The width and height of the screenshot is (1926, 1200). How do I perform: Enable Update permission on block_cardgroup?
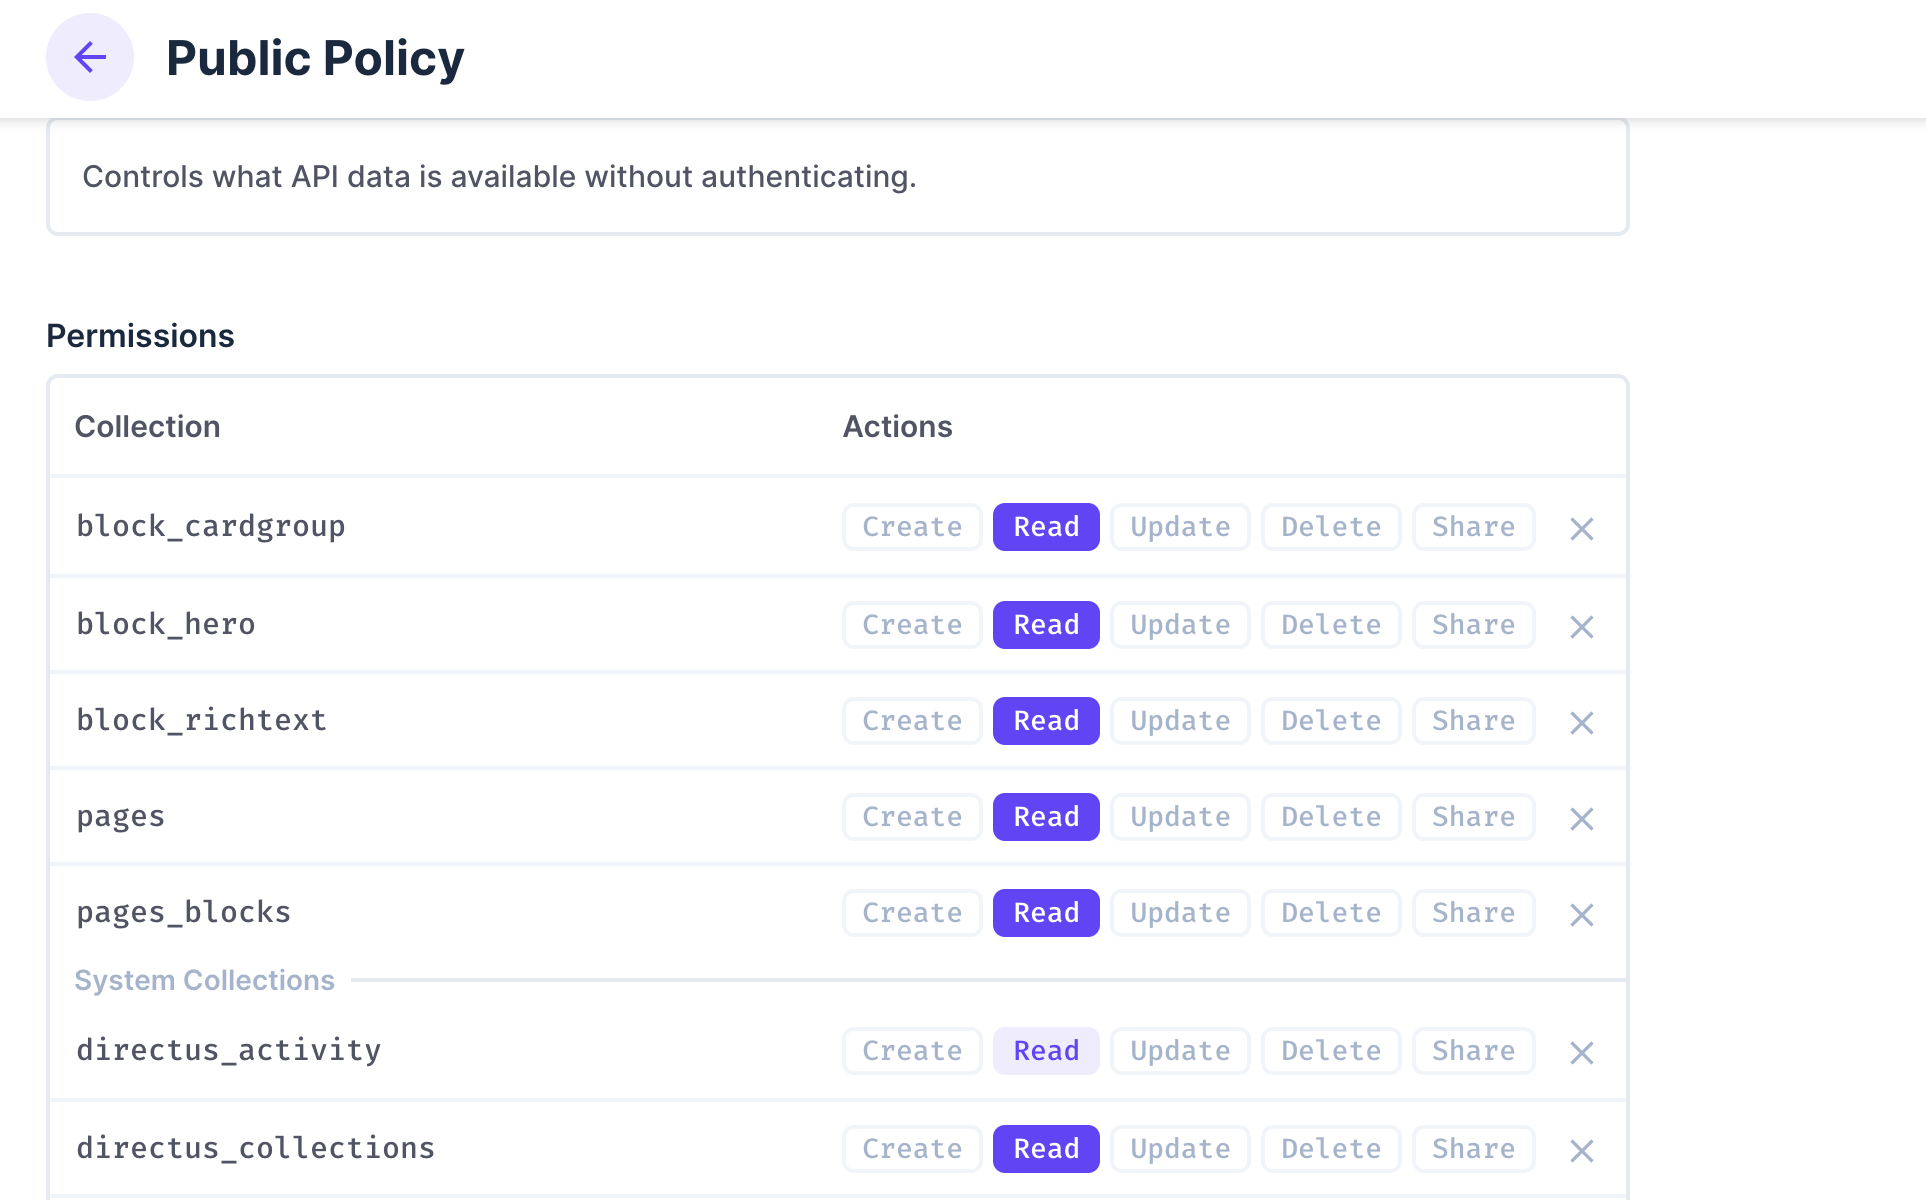click(1179, 526)
